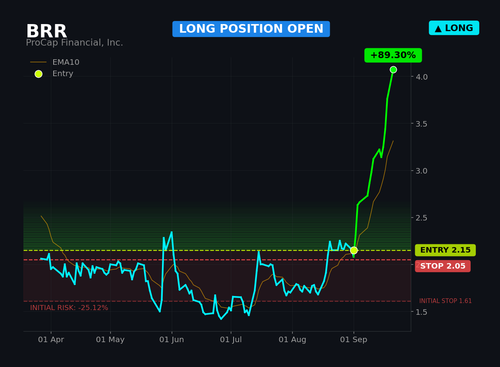The width and height of the screenshot is (500, 367).
Task: Click the LONG direction badge
Action: [x=454, y=28]
